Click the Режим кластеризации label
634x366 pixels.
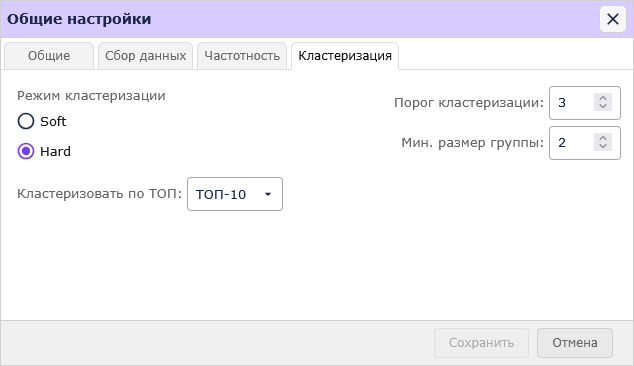[x=91, y=96]
